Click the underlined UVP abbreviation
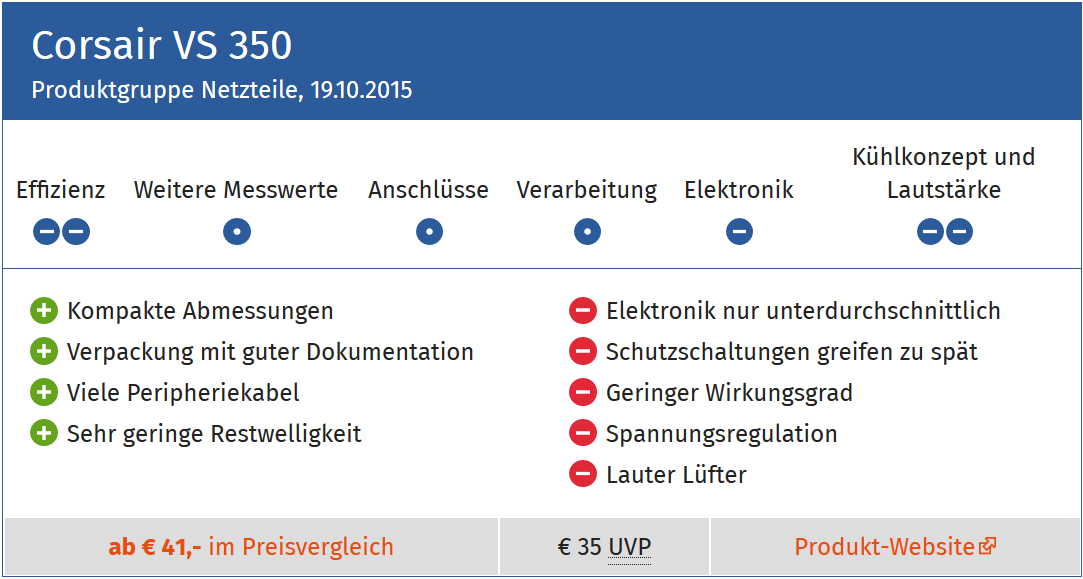1083x579 pixels. pos(629,547)
